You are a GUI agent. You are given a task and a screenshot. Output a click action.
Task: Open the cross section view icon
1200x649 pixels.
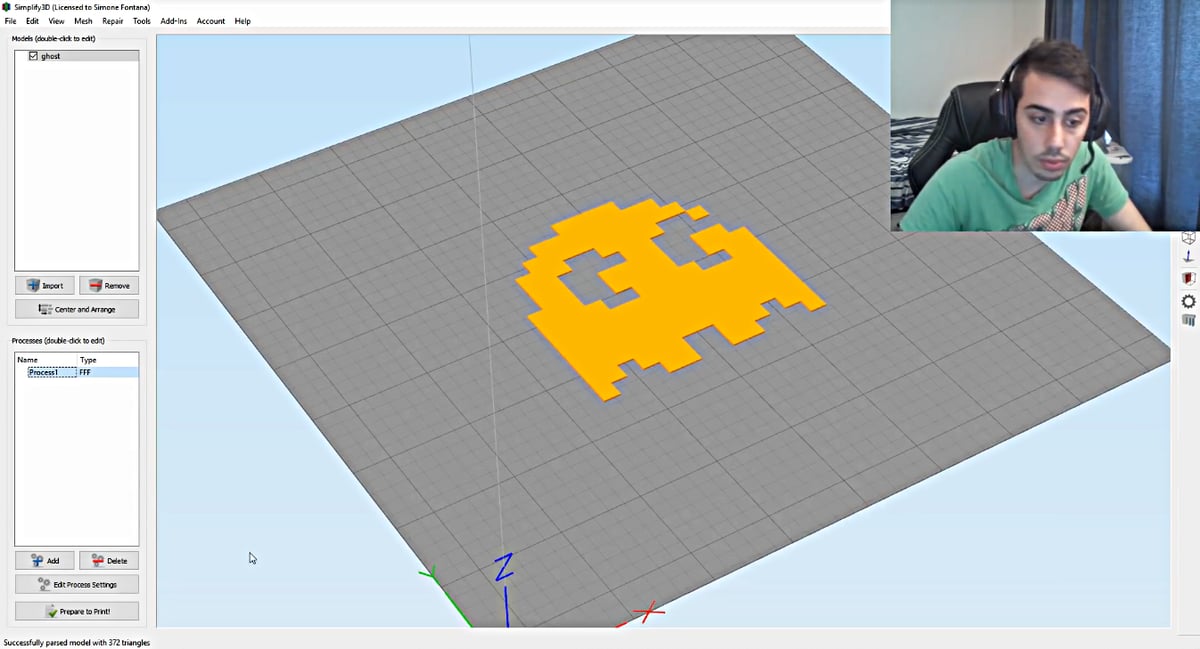[x=1188, y=279]
